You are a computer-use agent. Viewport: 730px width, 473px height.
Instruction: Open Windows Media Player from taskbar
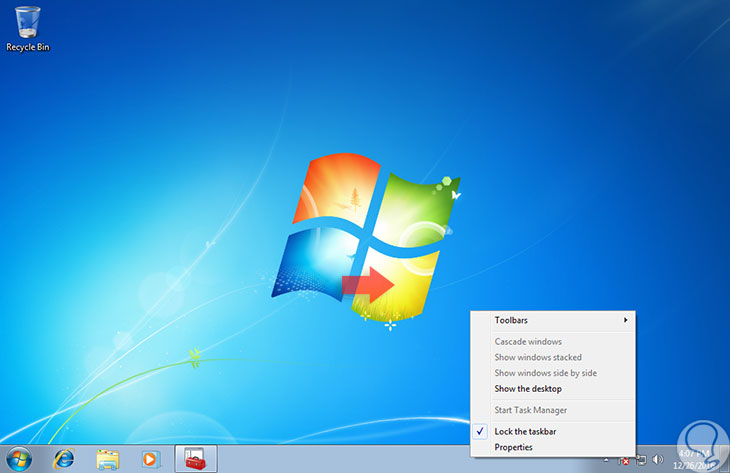tap(149, 459)
